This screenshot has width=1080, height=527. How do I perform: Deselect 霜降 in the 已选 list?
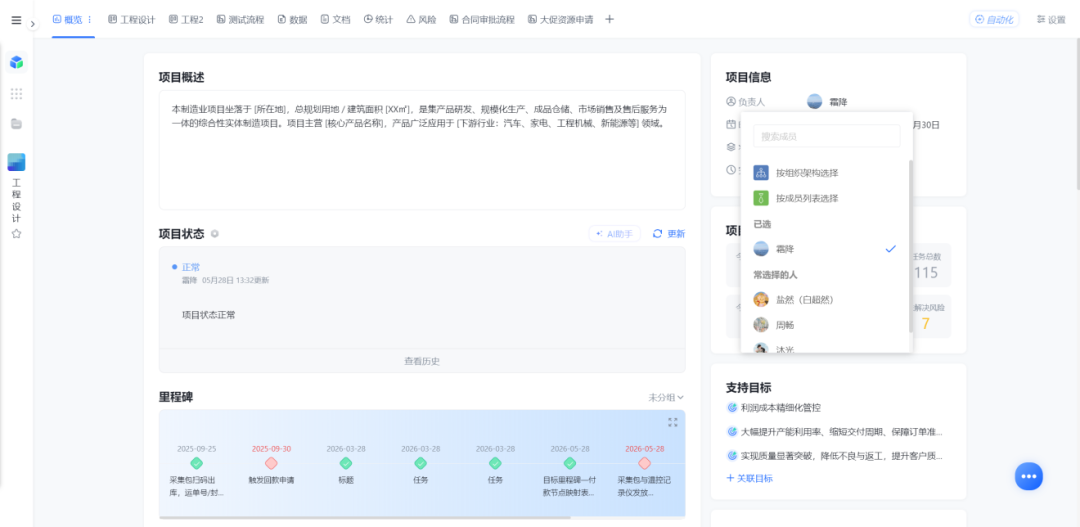pyautogui.click(x=827, y=249)
